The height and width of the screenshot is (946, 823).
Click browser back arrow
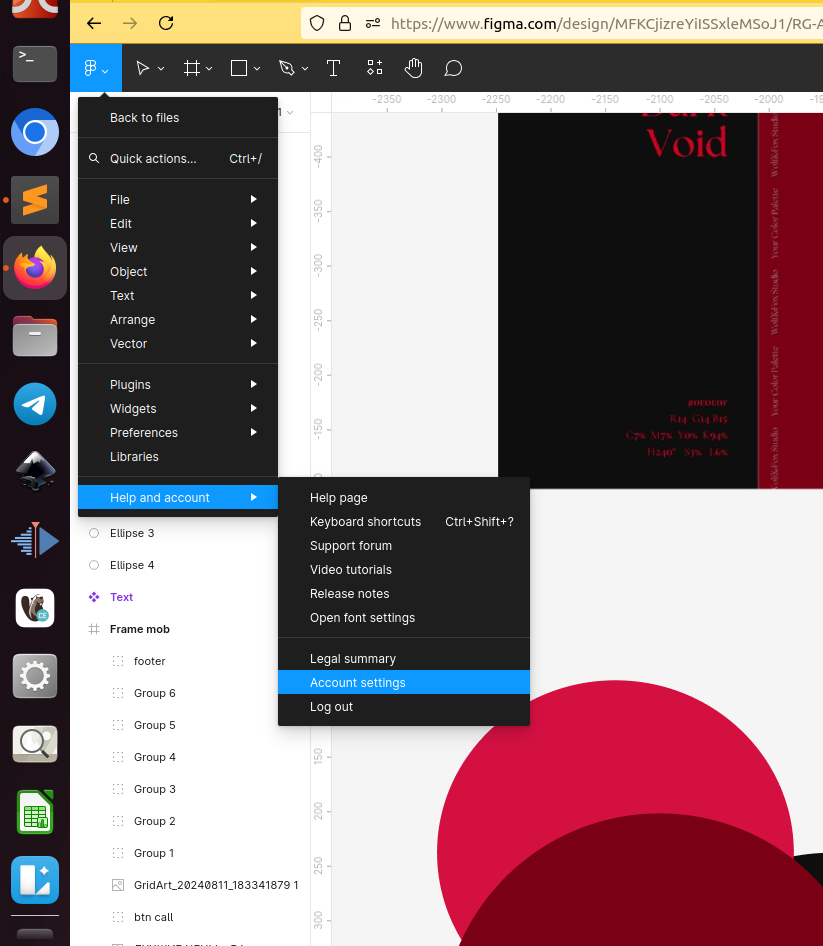point(94,24)
